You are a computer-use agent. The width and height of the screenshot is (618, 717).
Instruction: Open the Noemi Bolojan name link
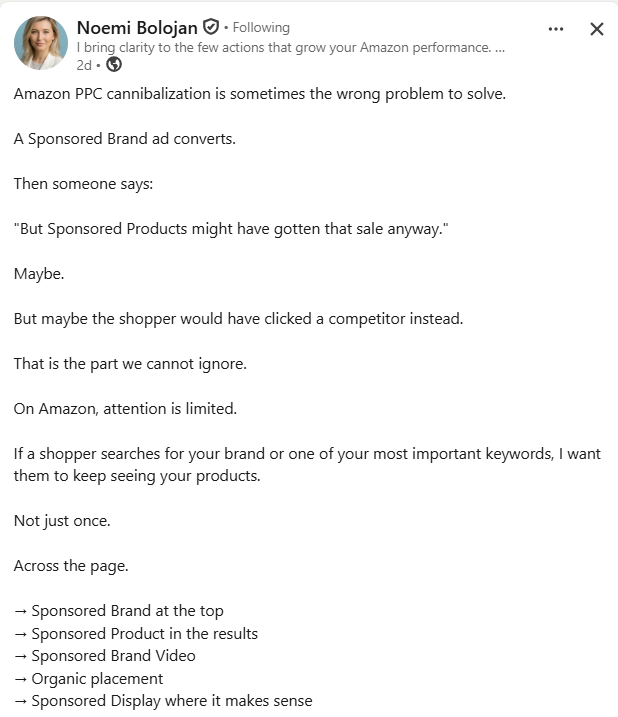[137, 27]
